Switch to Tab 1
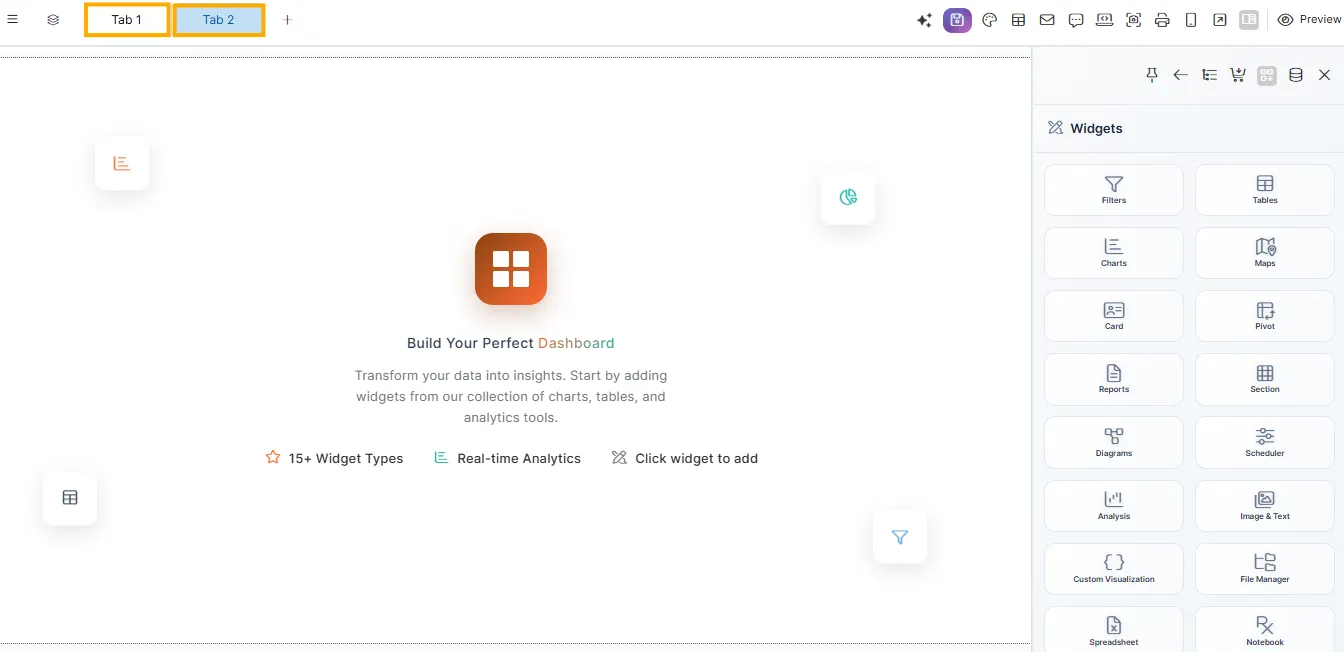Screen dimensions: 1344x652 pyautogui.click(x=127, y=20)
